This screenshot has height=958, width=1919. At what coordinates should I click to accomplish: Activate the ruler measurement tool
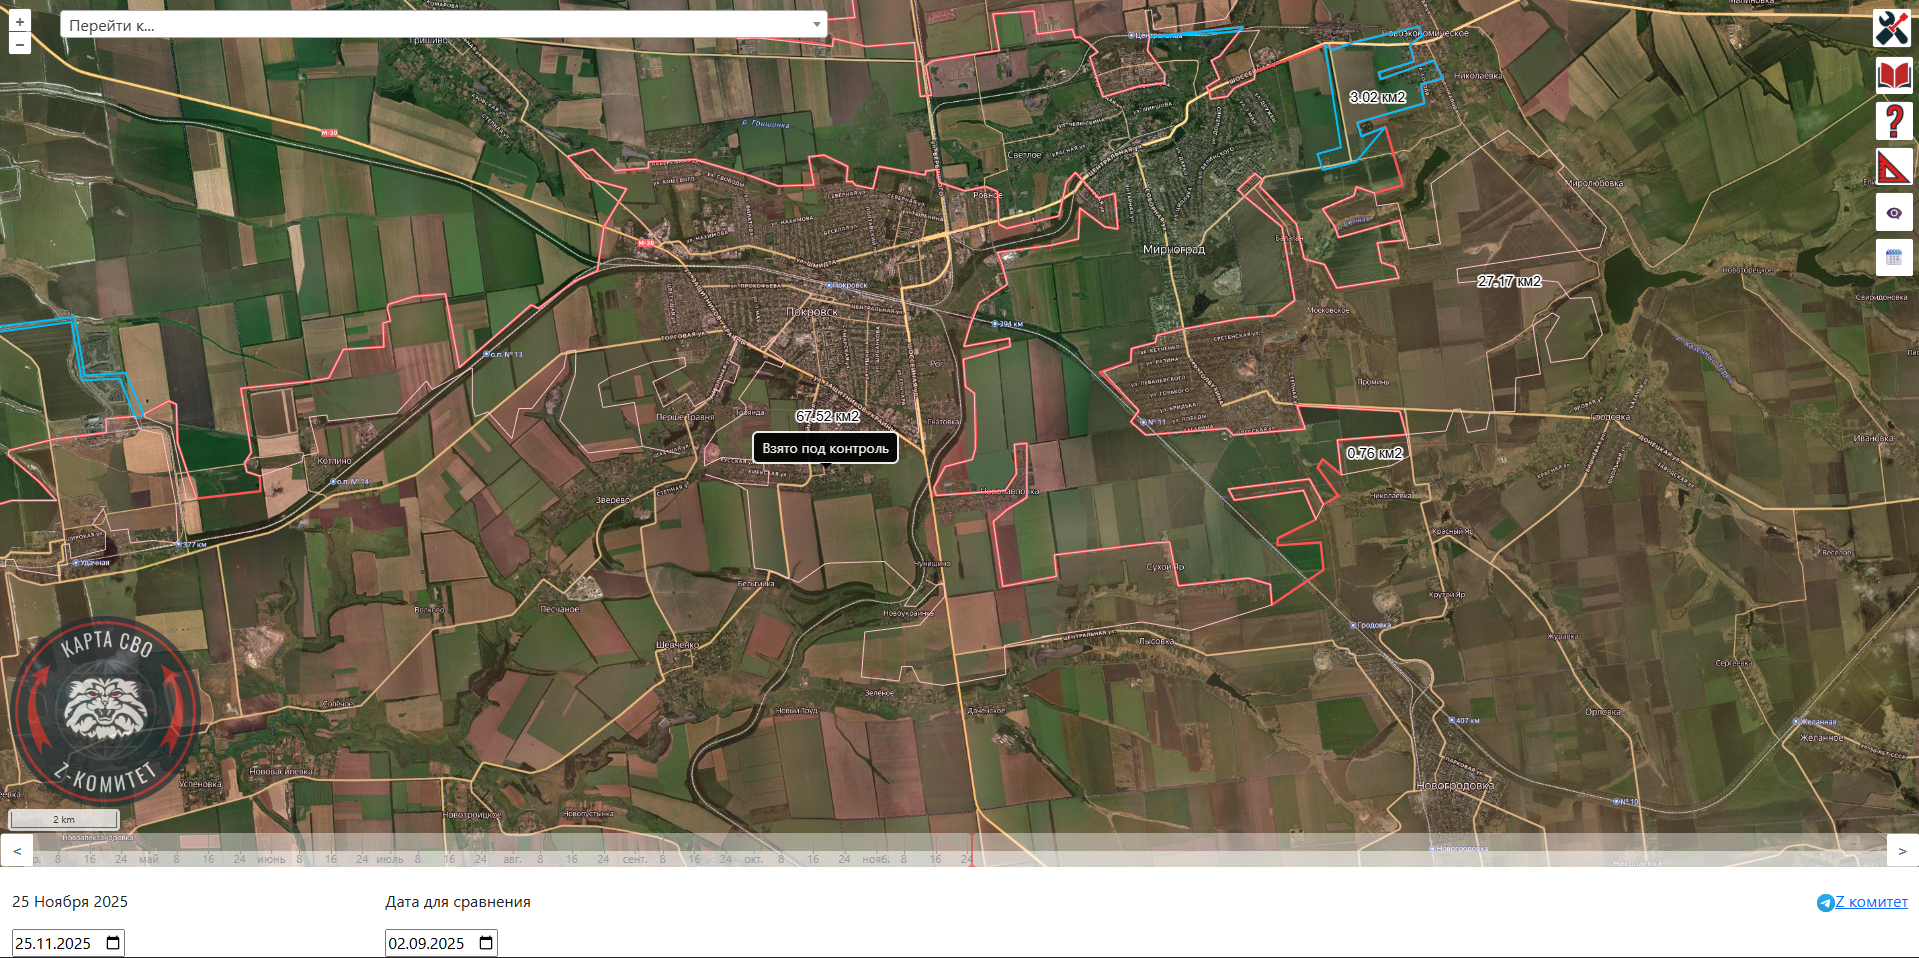tap(1893, 167)
